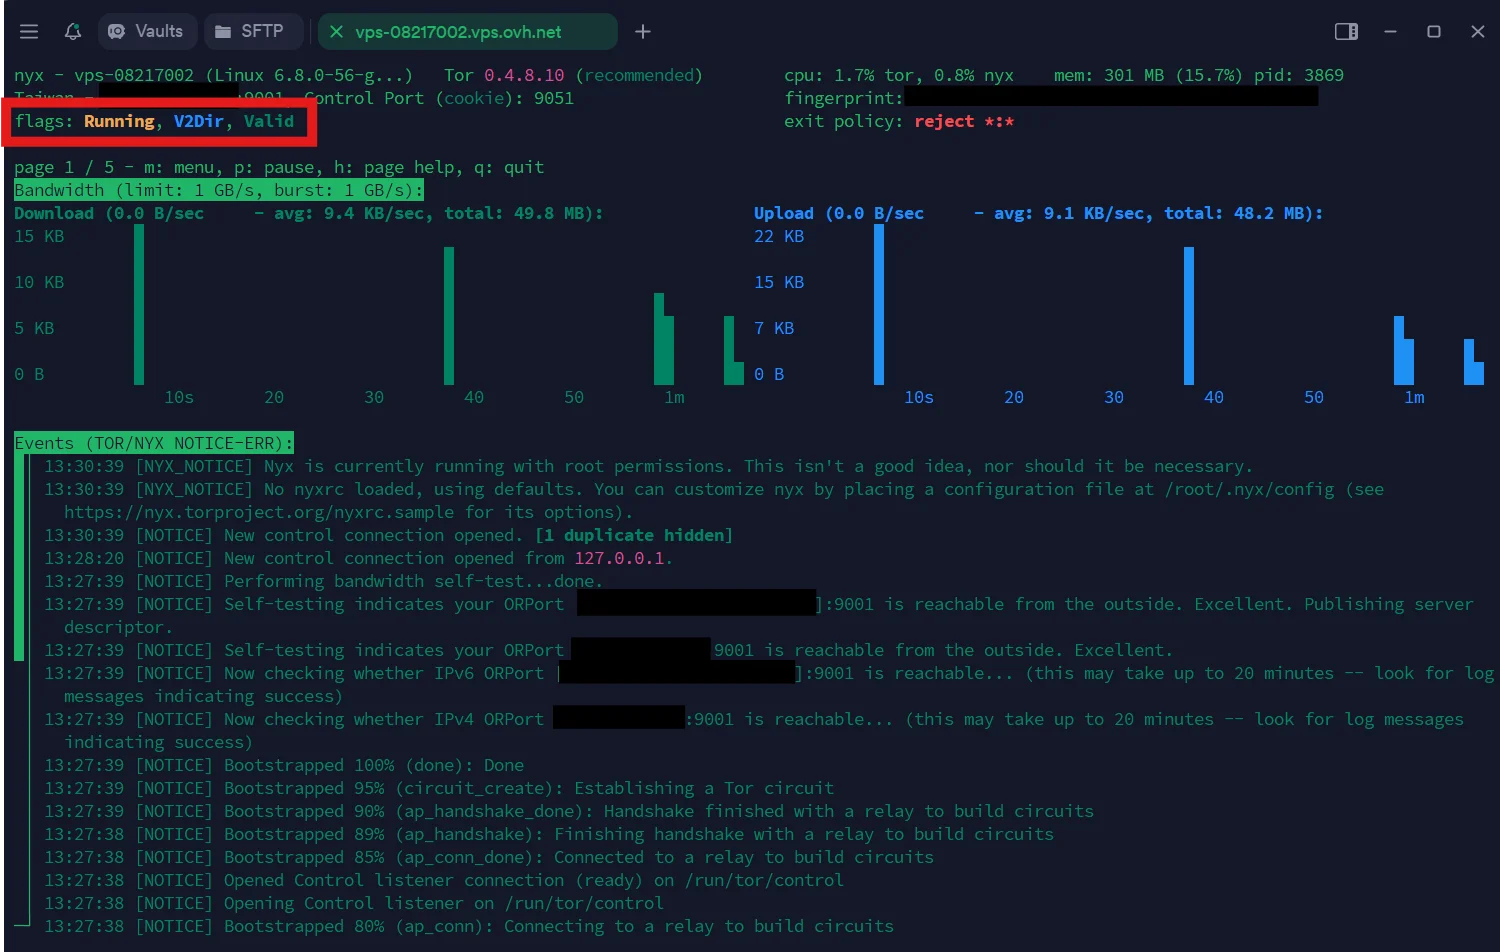1500x952 pixels.
Task: Click the 127.0.0.1 address in events
Action: click(619, 558)
